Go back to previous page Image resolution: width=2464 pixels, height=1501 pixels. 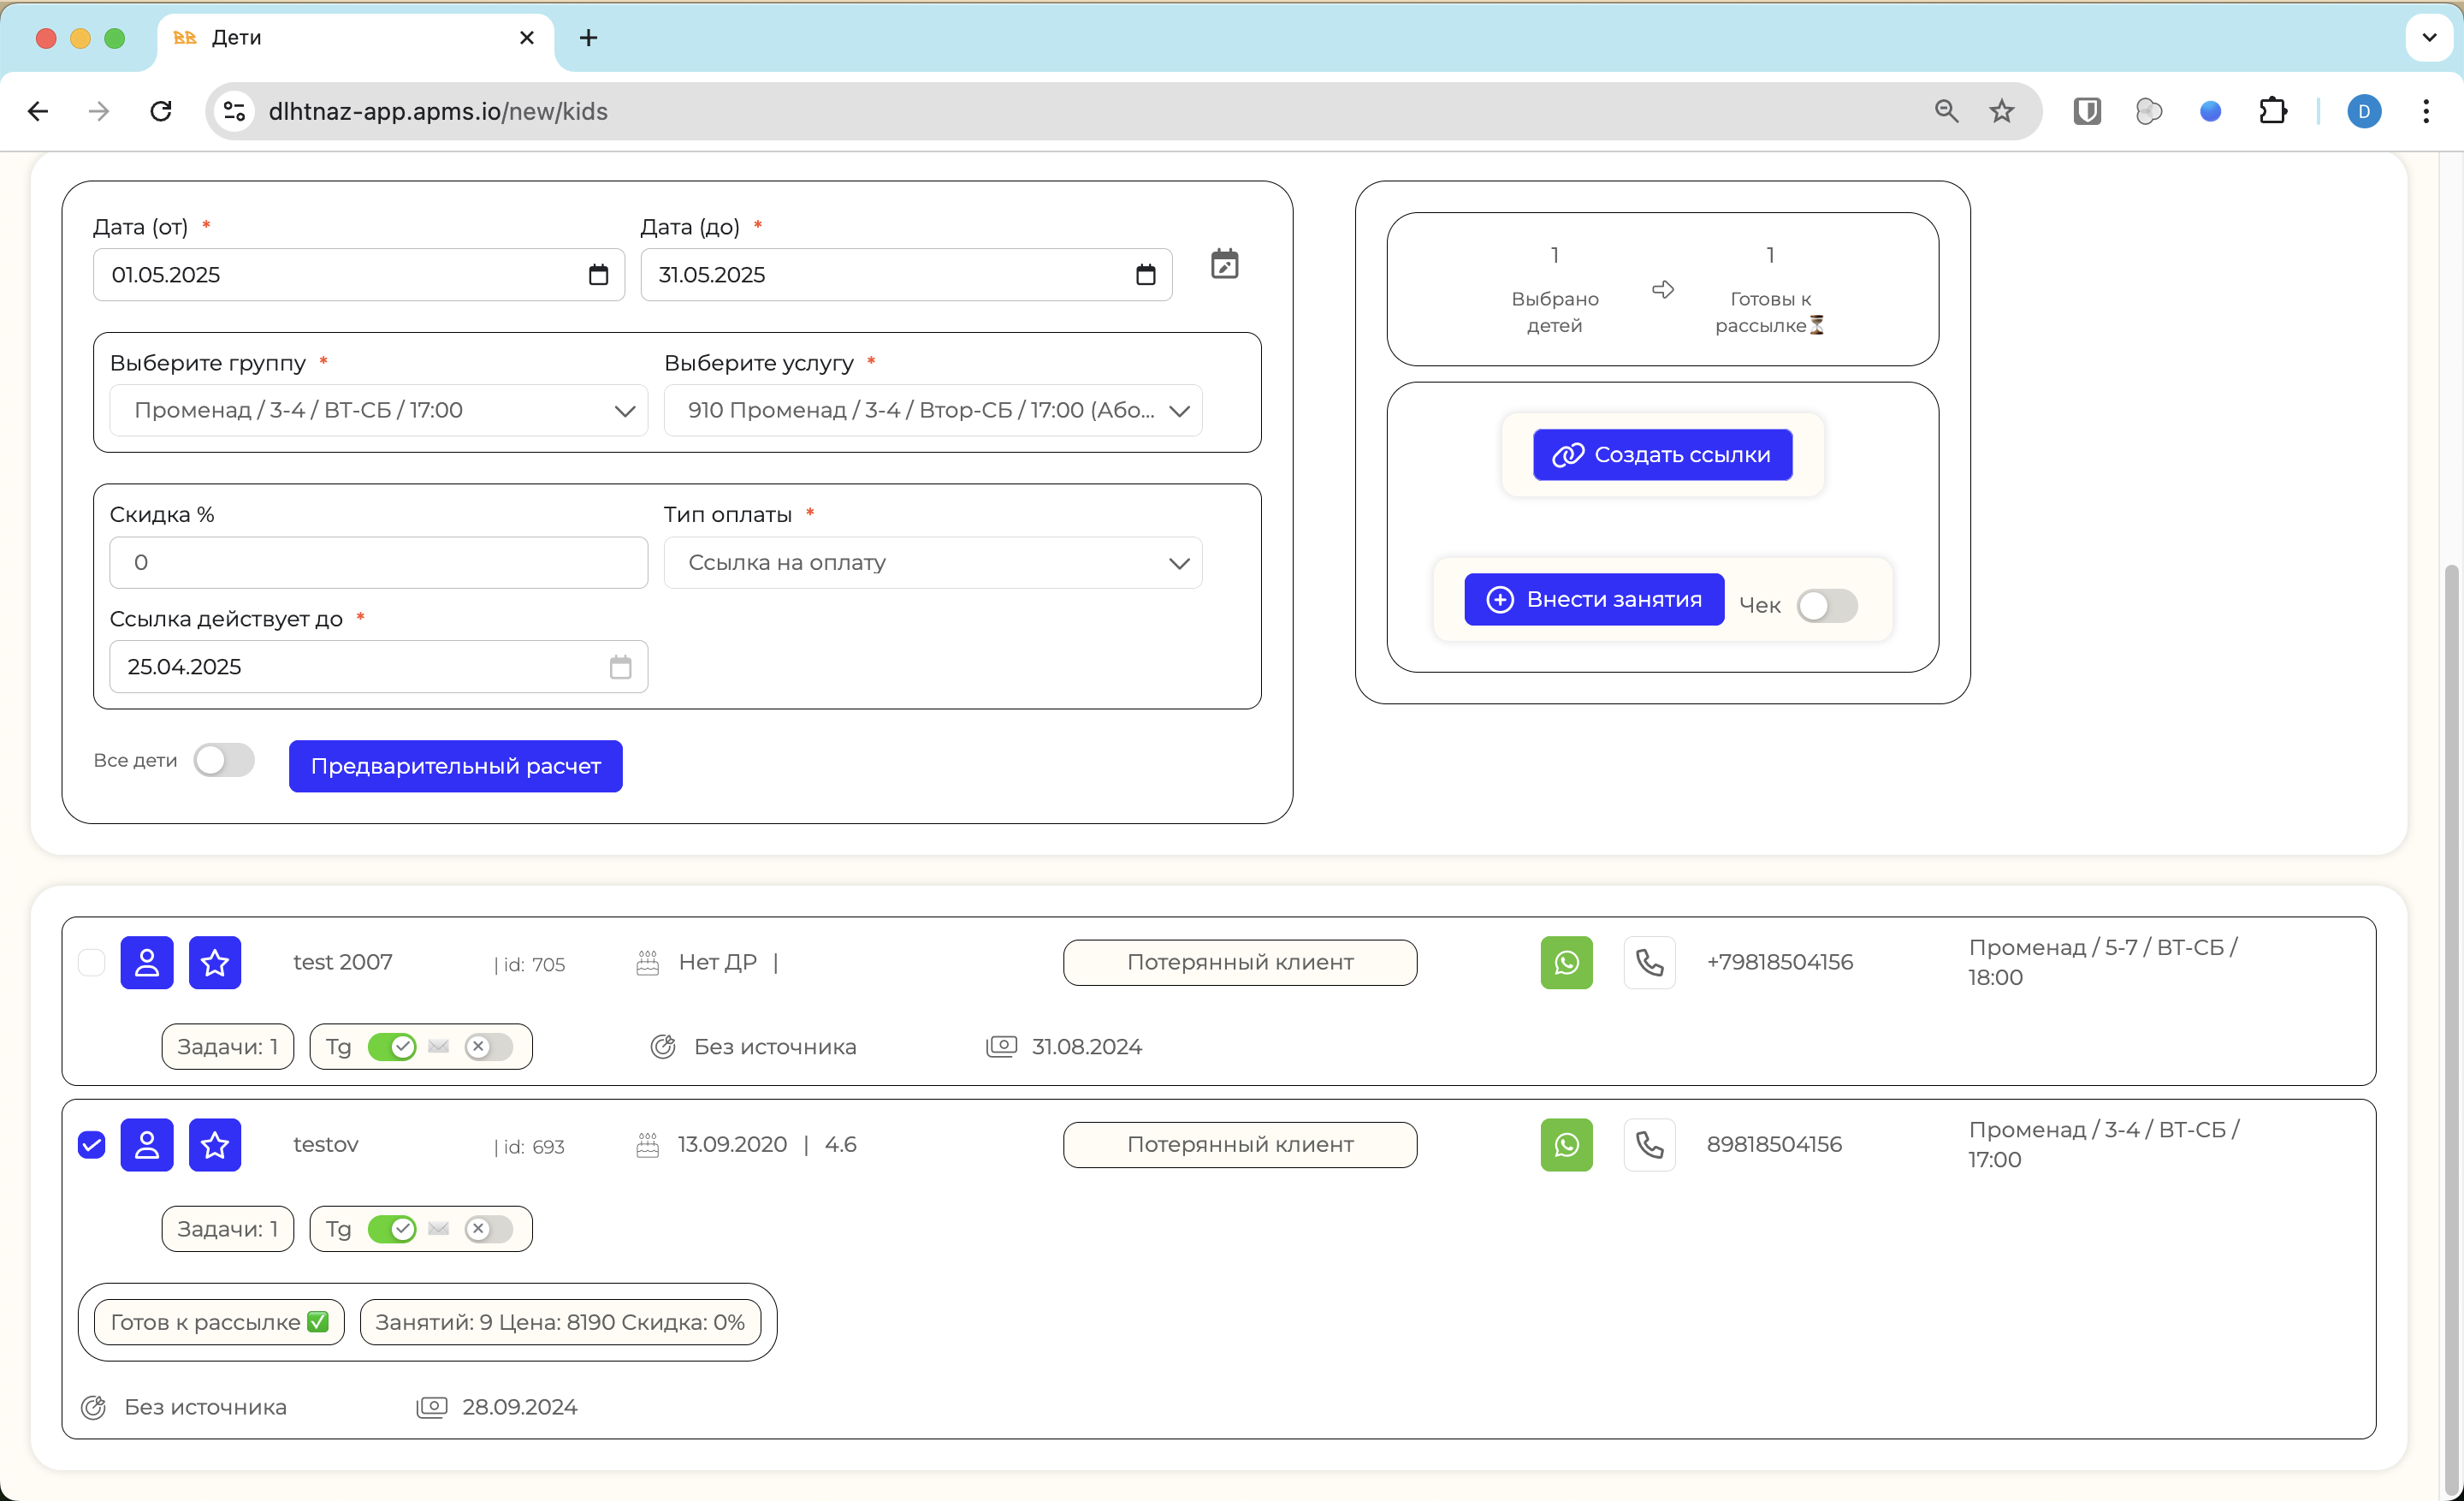pyautogui.click(x=38, y=111)
